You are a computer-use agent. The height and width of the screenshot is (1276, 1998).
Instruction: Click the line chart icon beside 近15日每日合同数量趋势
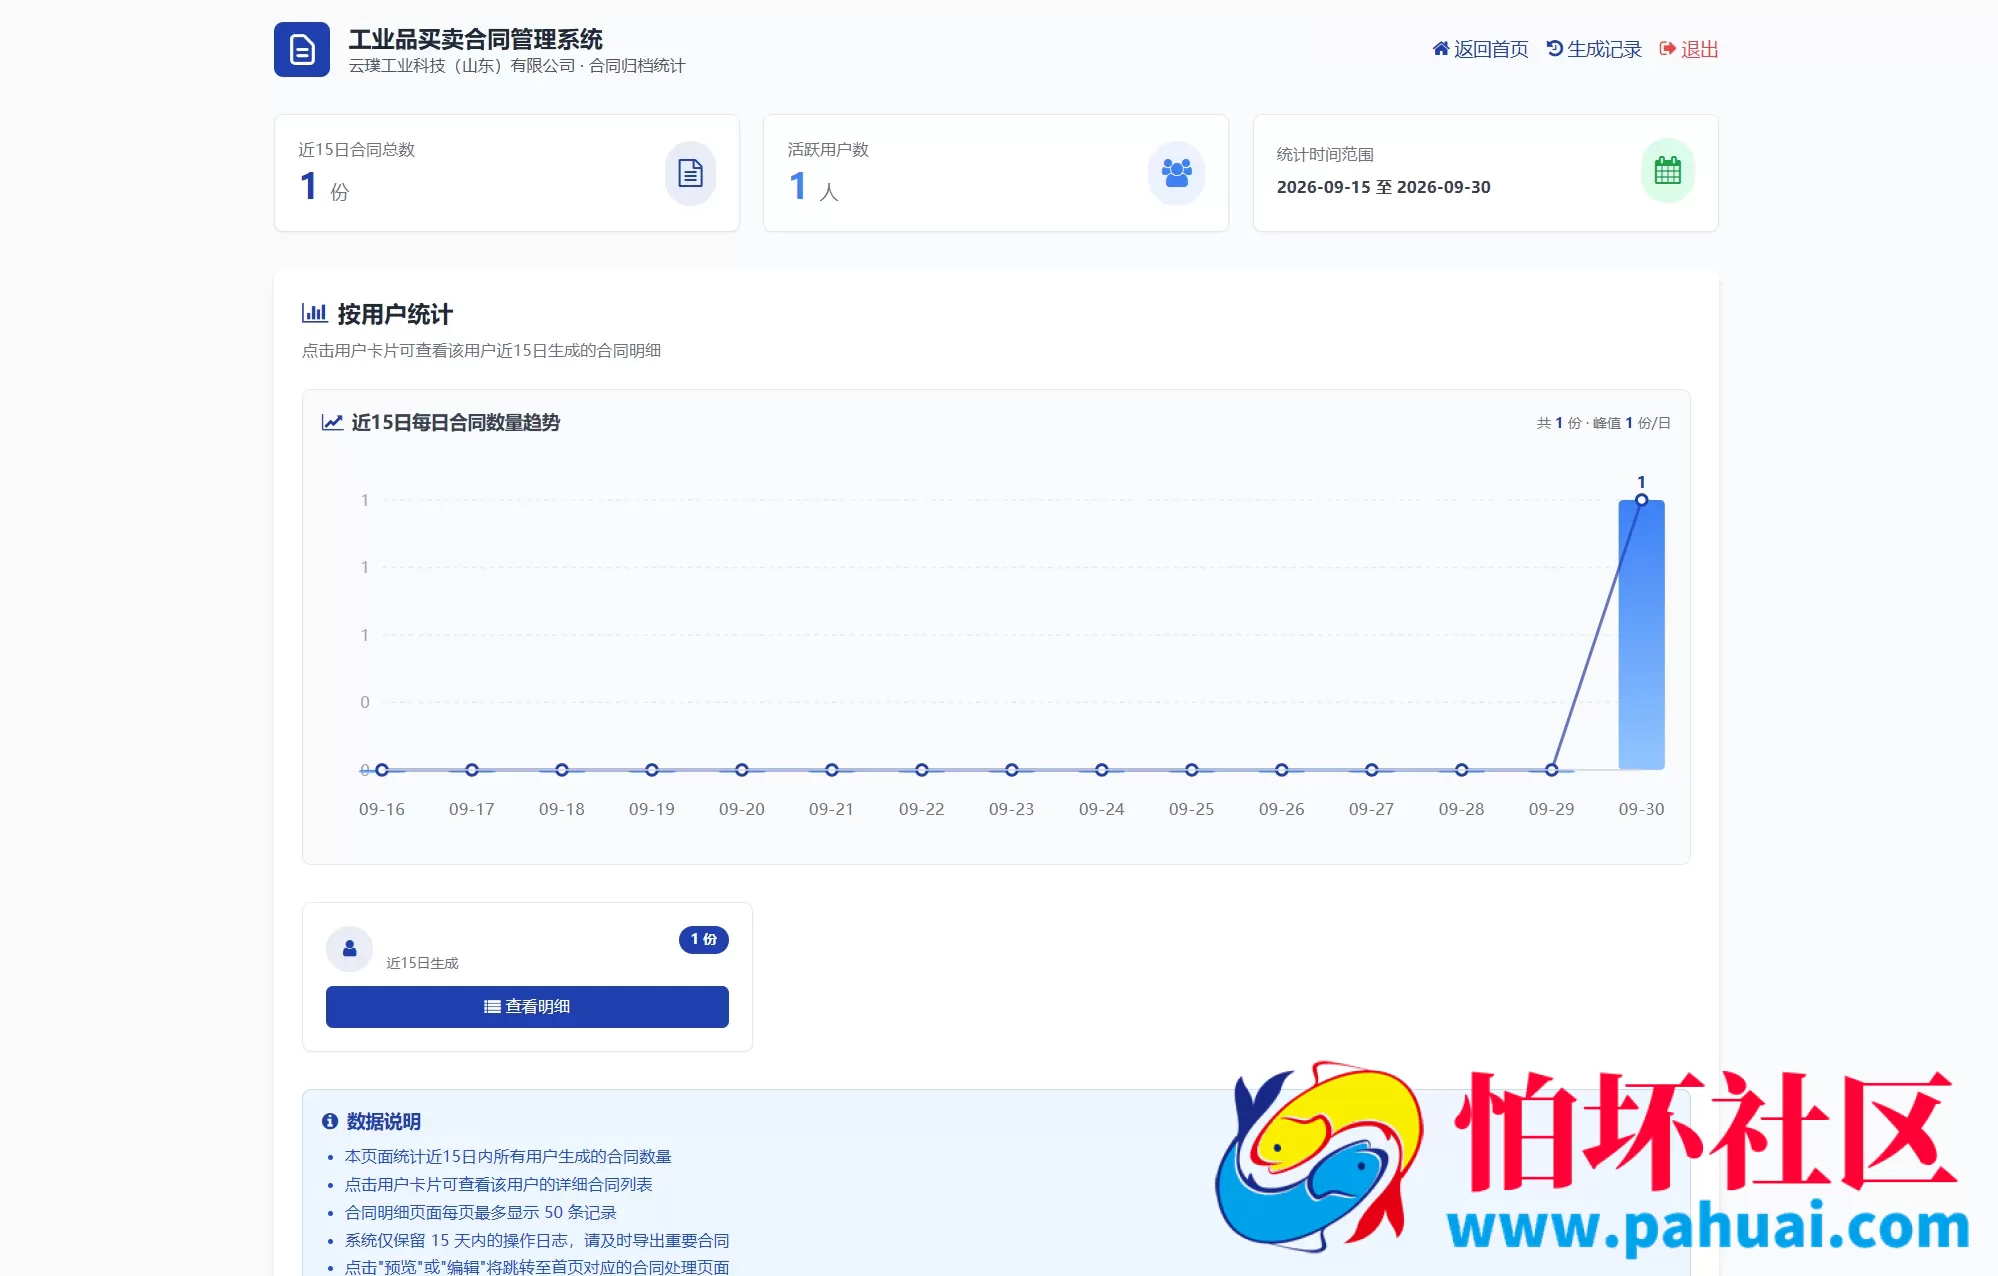point(332,422)
